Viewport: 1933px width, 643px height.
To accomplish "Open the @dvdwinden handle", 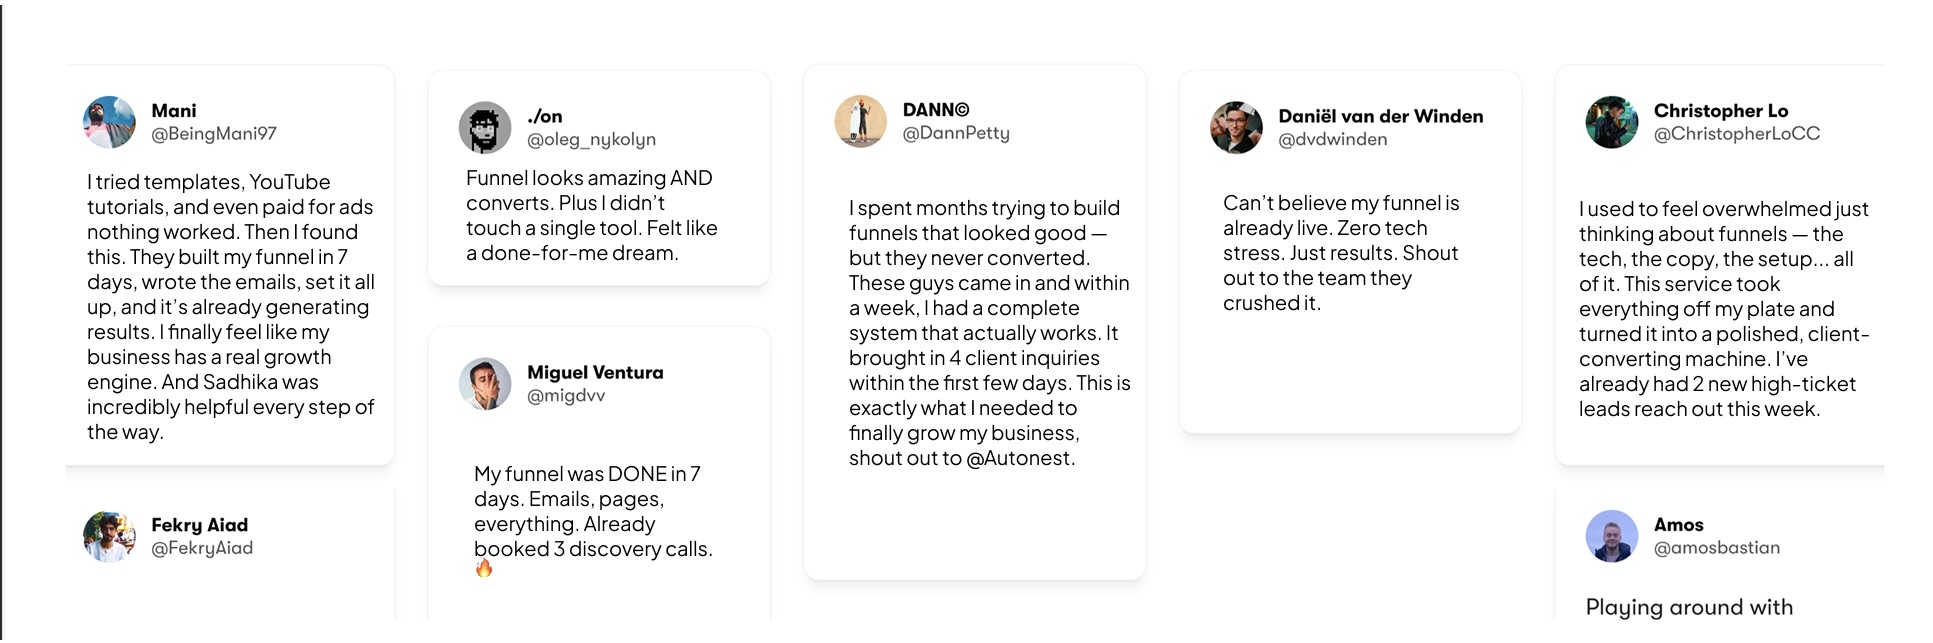I will click(x=1333, y=140).
